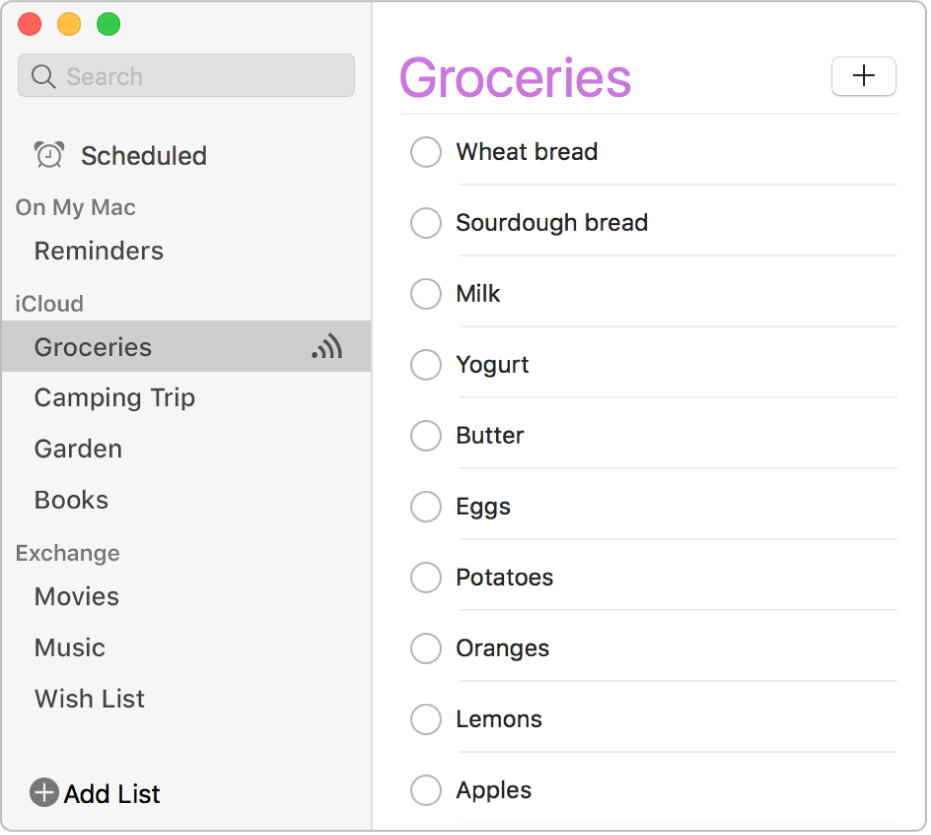Open the Scheduled smart list
This screenshot has height=835, width=931.
coord(143,155)
